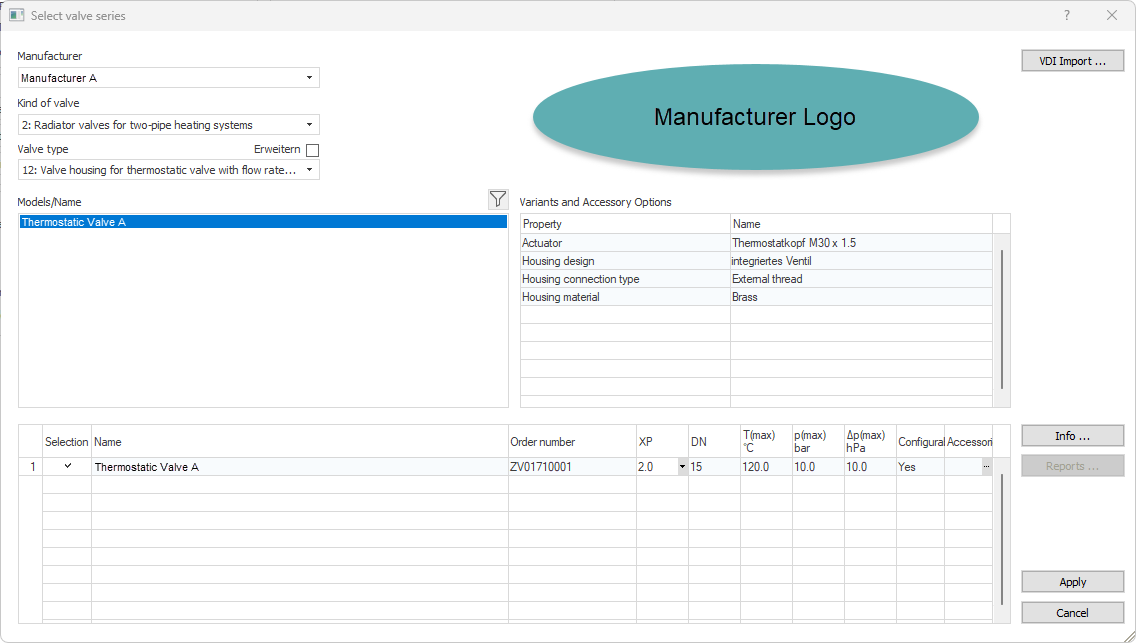The image size is (1136, 643).
Task: Click the T(max) °C column header
Action: pyautogui.click(x=767, y=442)
